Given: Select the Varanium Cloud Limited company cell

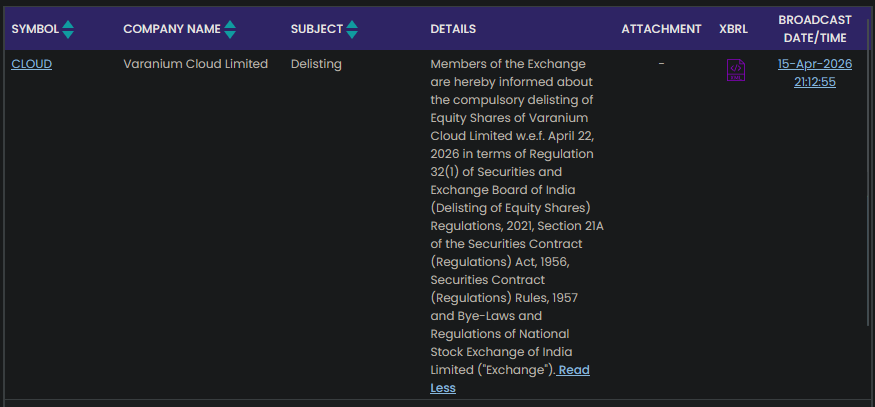Looking at the screenshot, I should pos(195,64).
